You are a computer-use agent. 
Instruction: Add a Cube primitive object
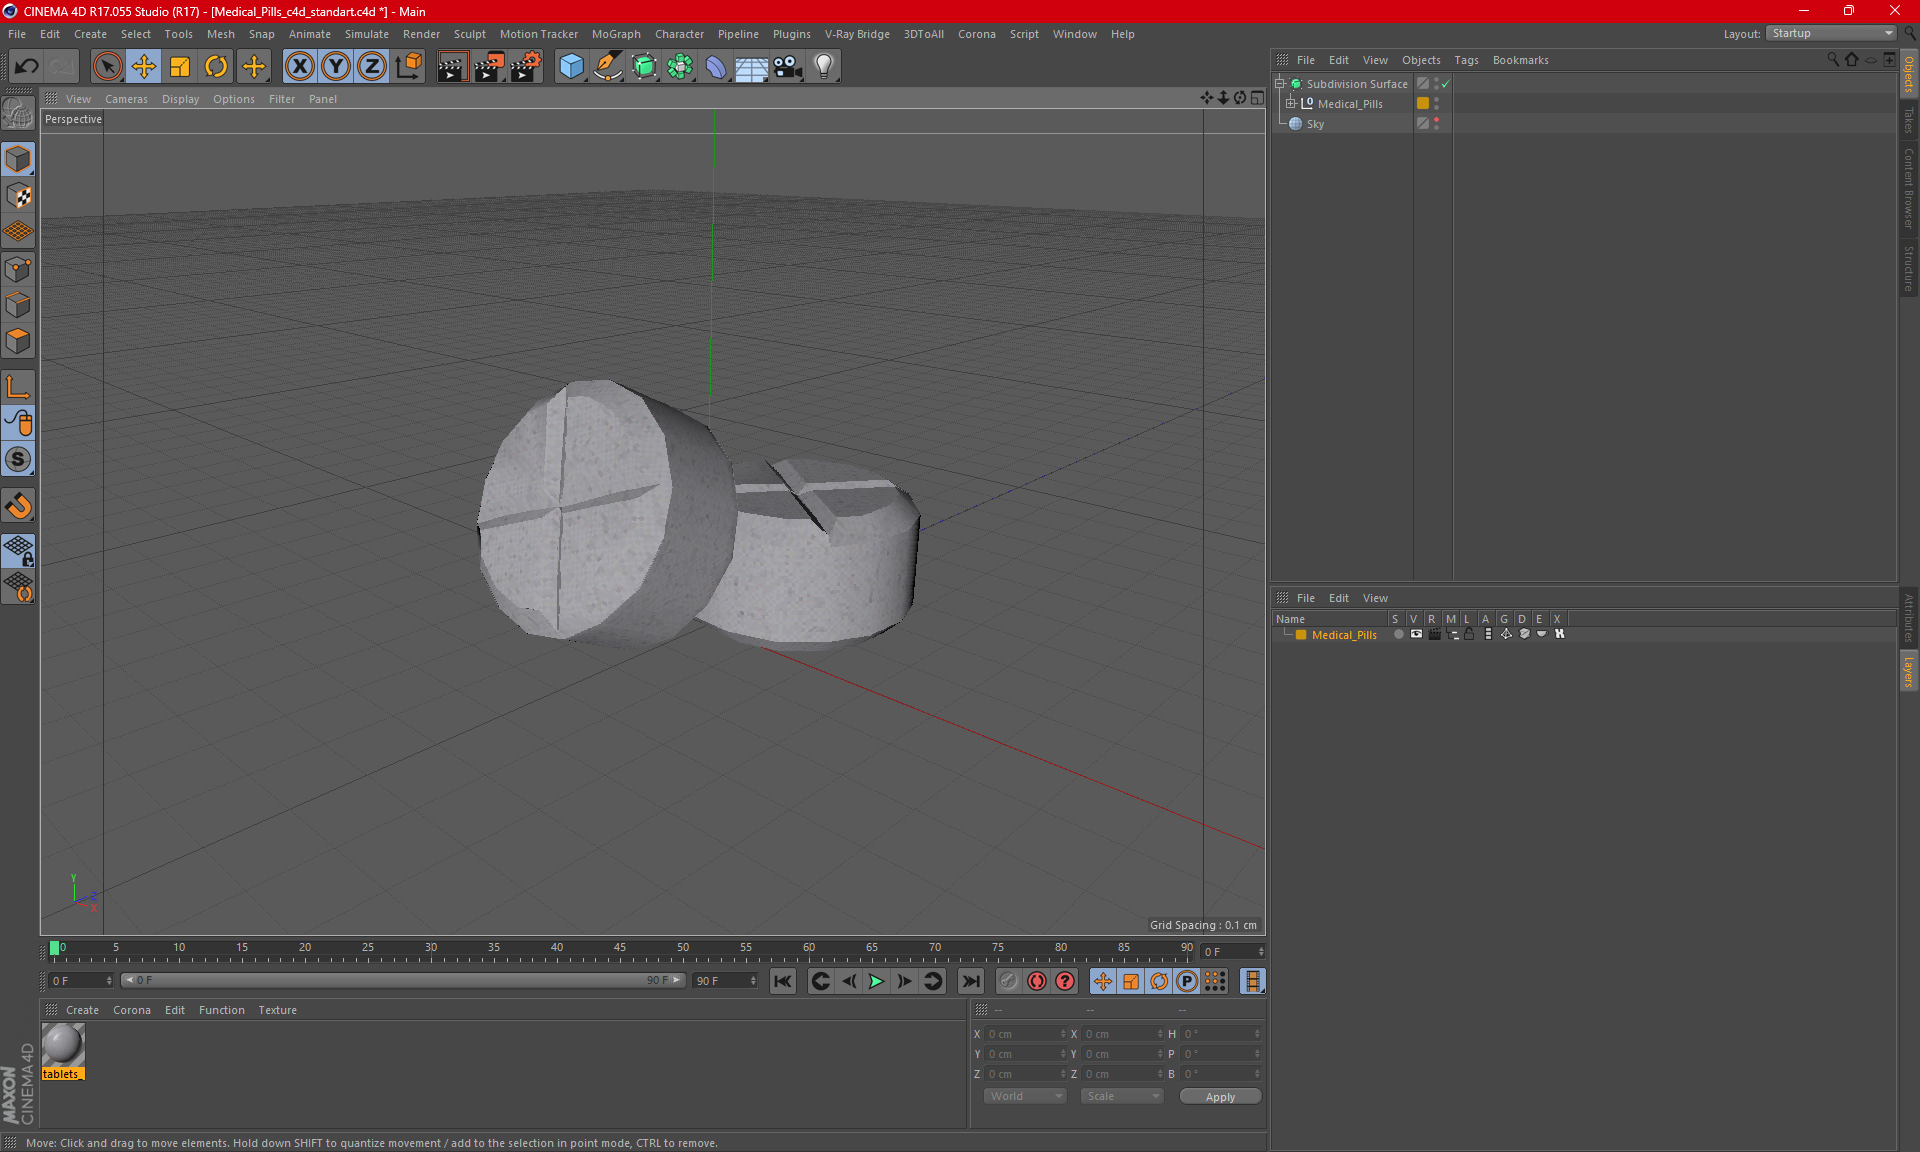tap(571, 66)
